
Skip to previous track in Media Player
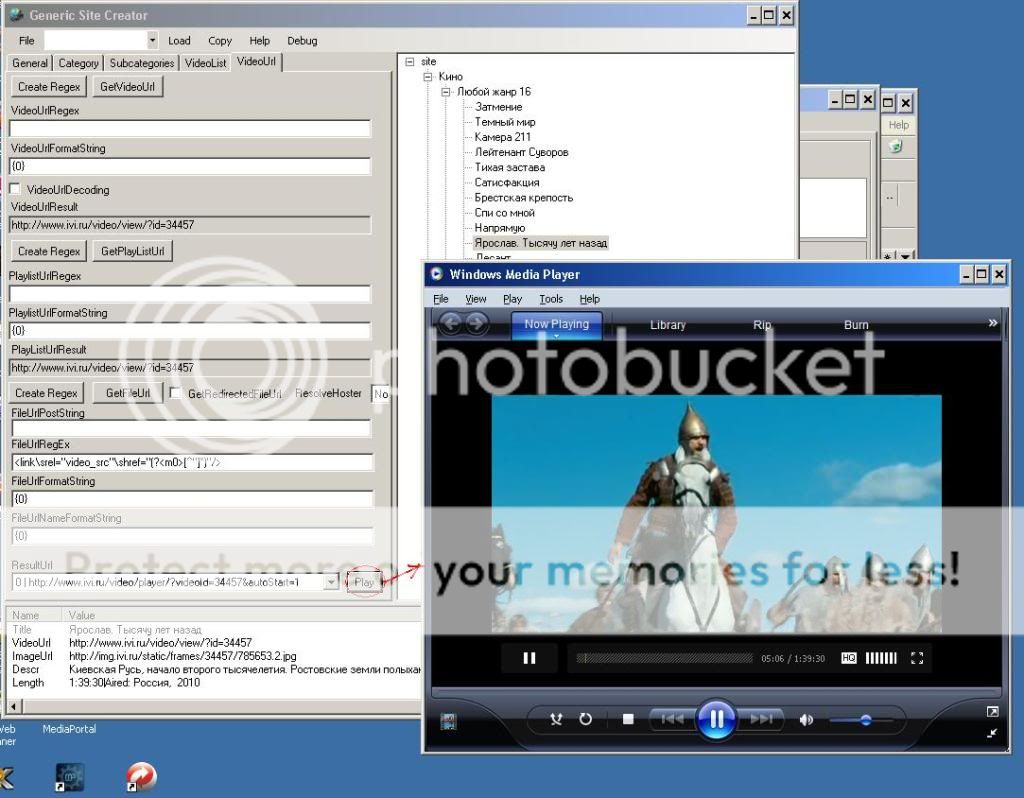coord(673,719)
